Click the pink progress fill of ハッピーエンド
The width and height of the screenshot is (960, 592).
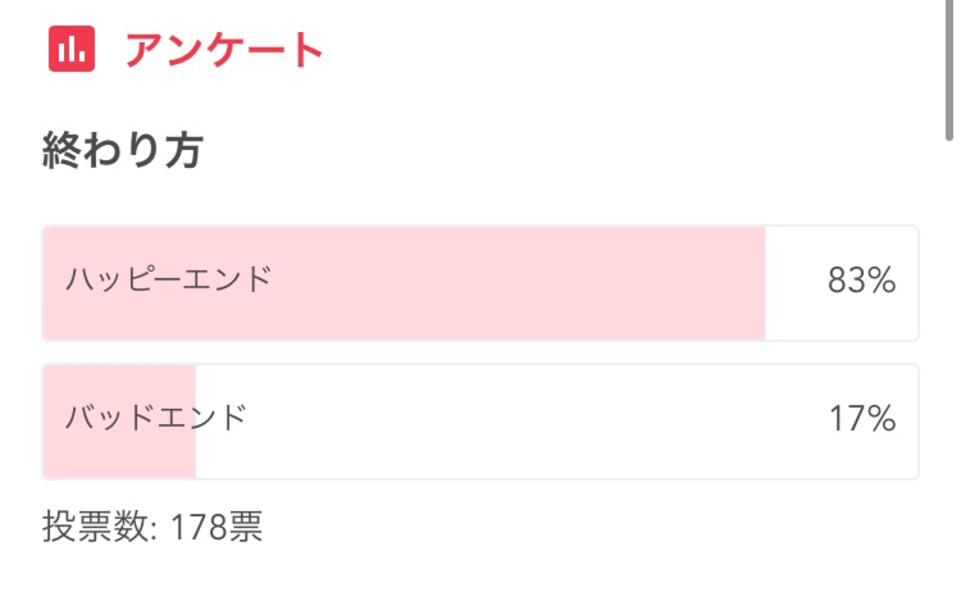pos(404,283)
